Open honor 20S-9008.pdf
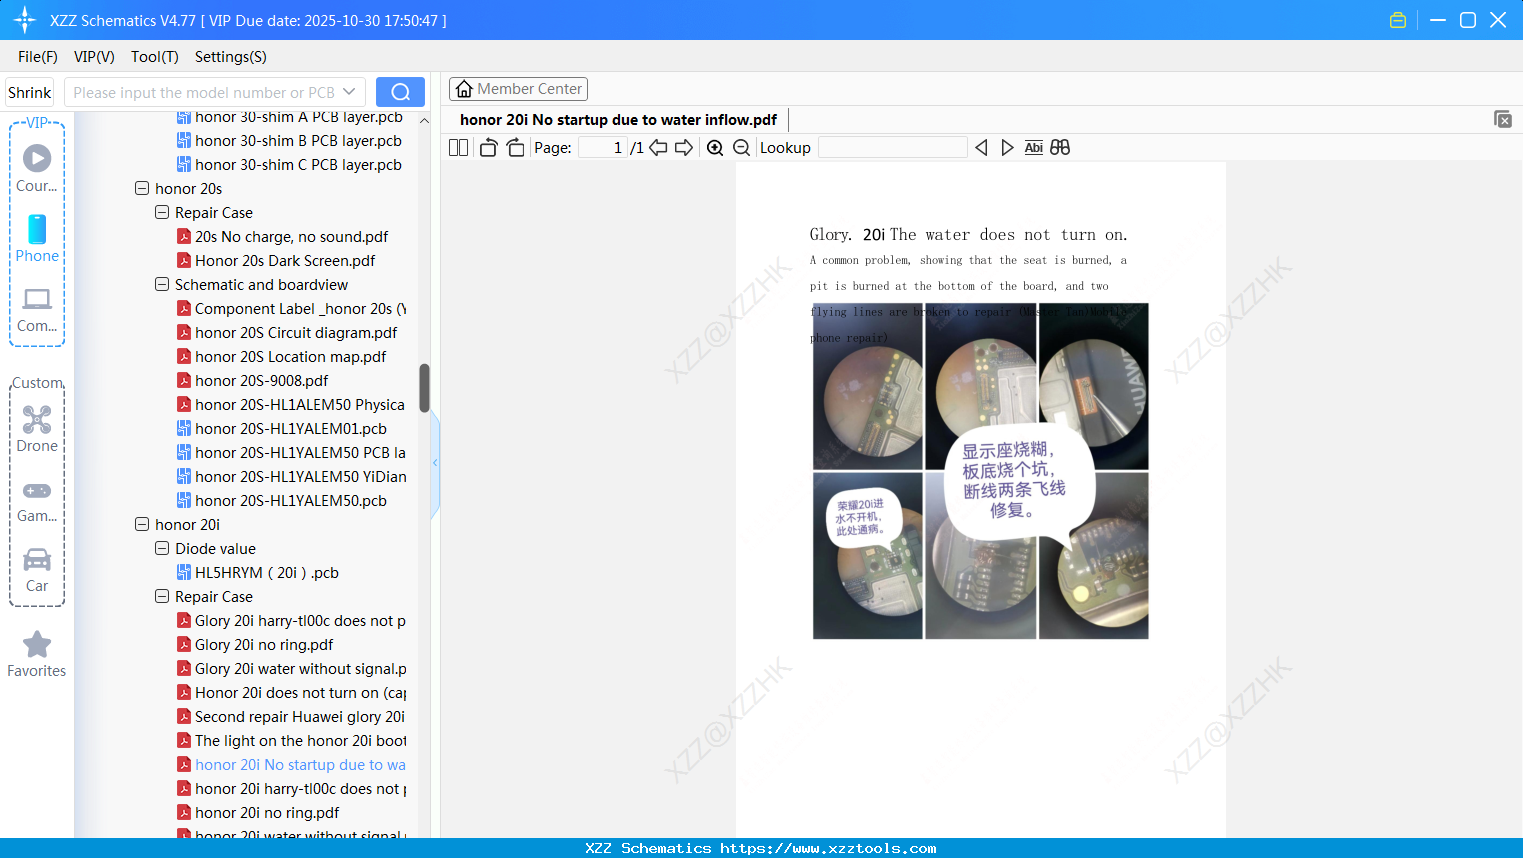This screenshot has height=858, width=1523. pos(261,380)
